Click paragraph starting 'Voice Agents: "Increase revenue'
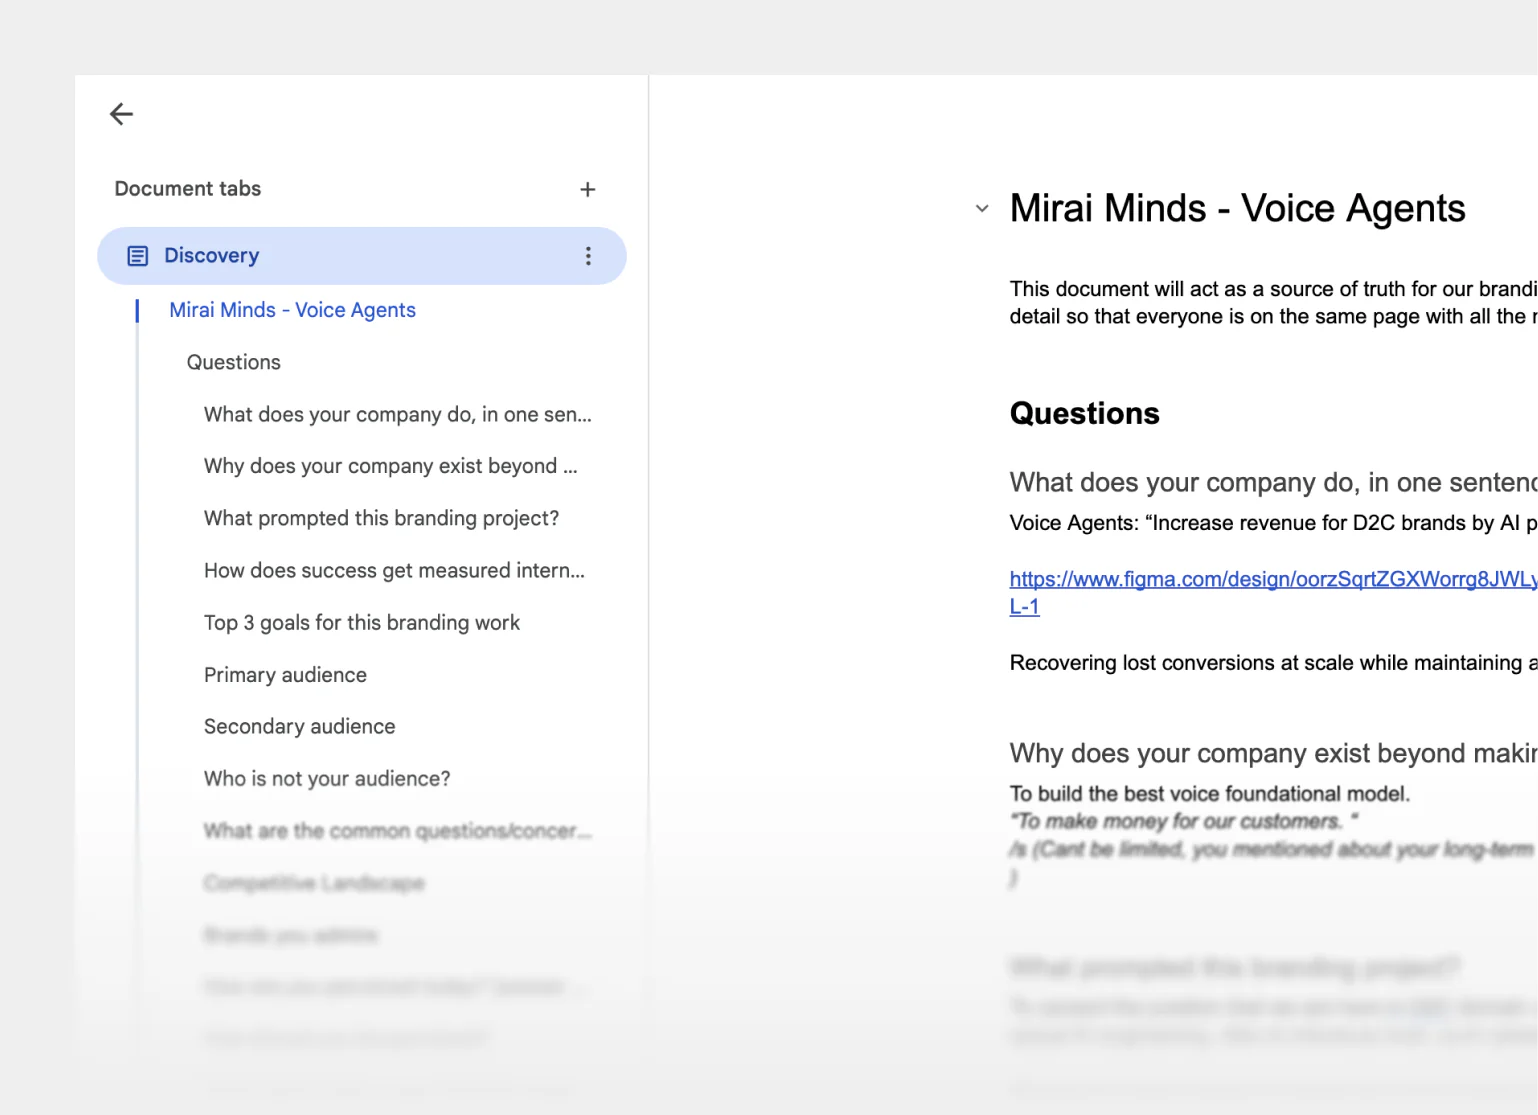The width and height of the screenshot is (1538, 1115). [1273, 523]
